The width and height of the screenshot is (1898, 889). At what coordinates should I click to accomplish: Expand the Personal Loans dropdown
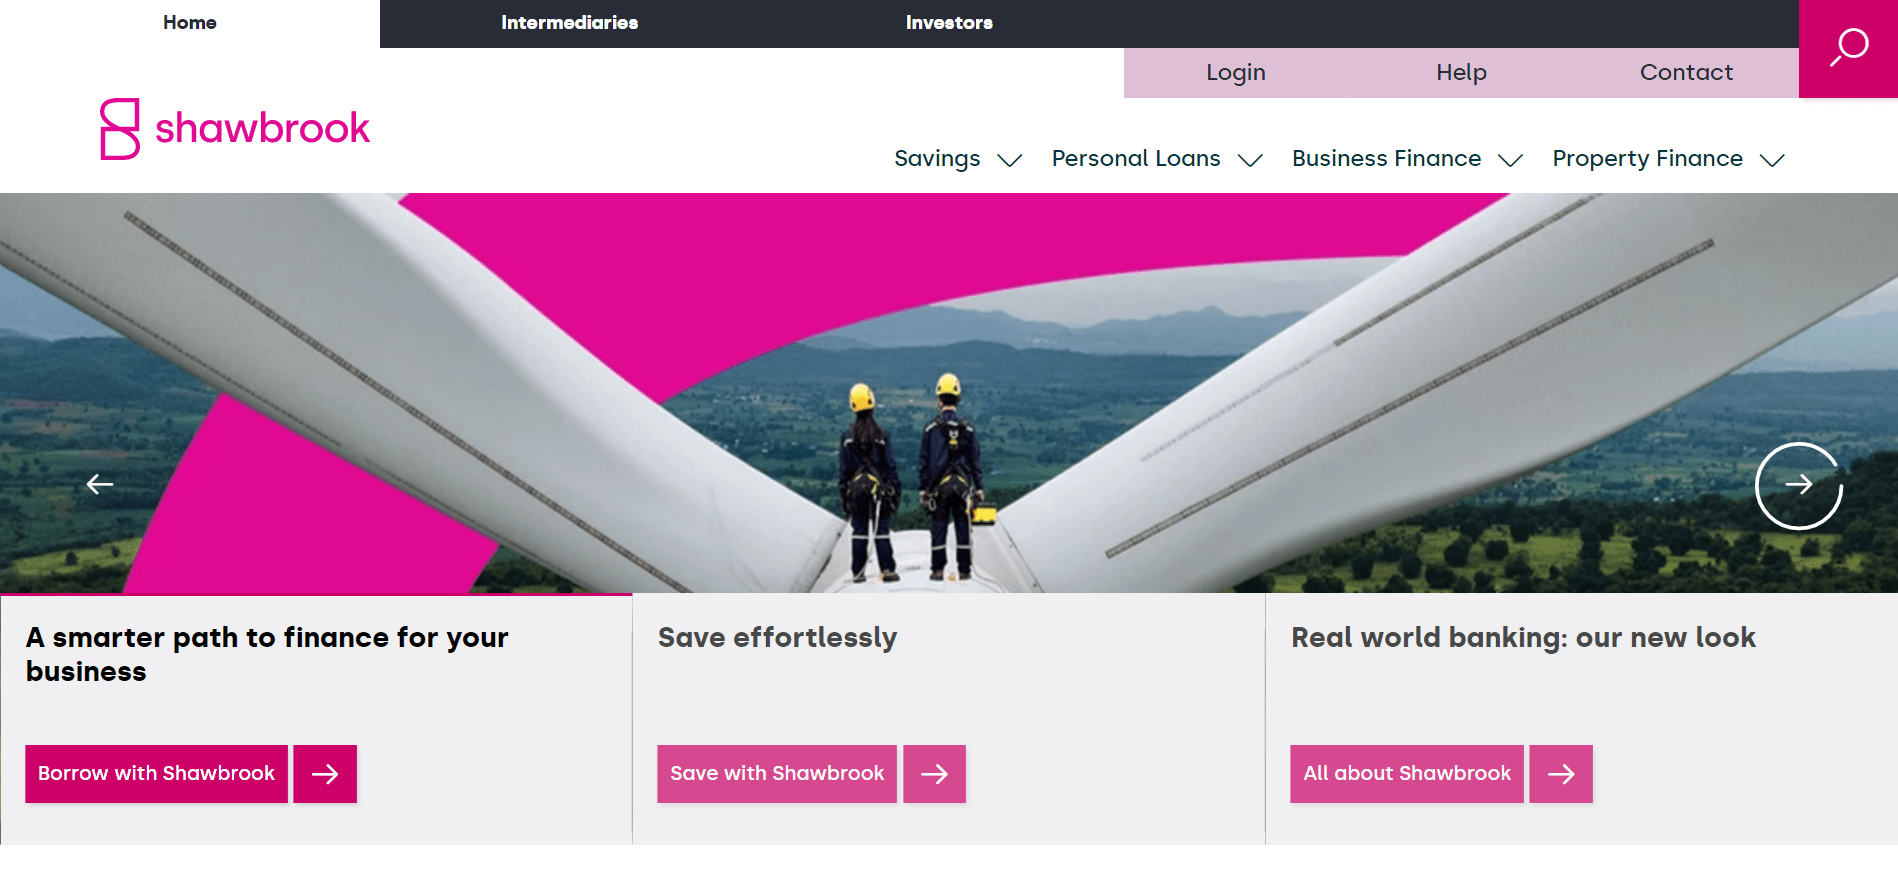[1156, 159]
